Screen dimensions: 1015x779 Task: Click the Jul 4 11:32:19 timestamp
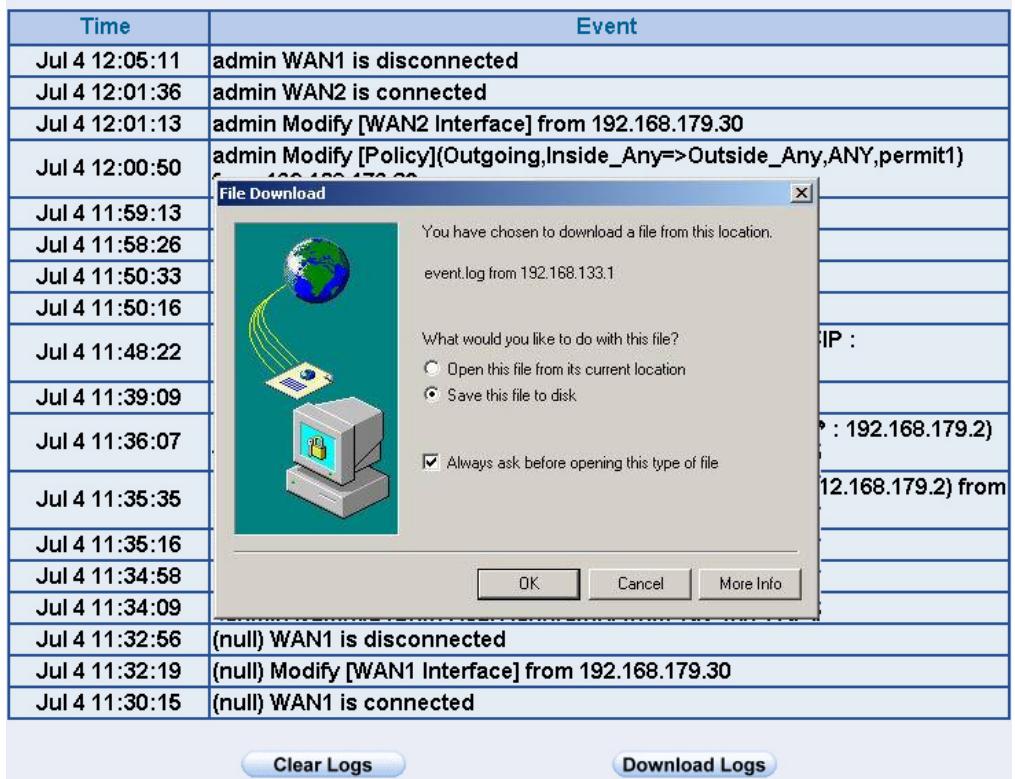[x=108, y=671]
